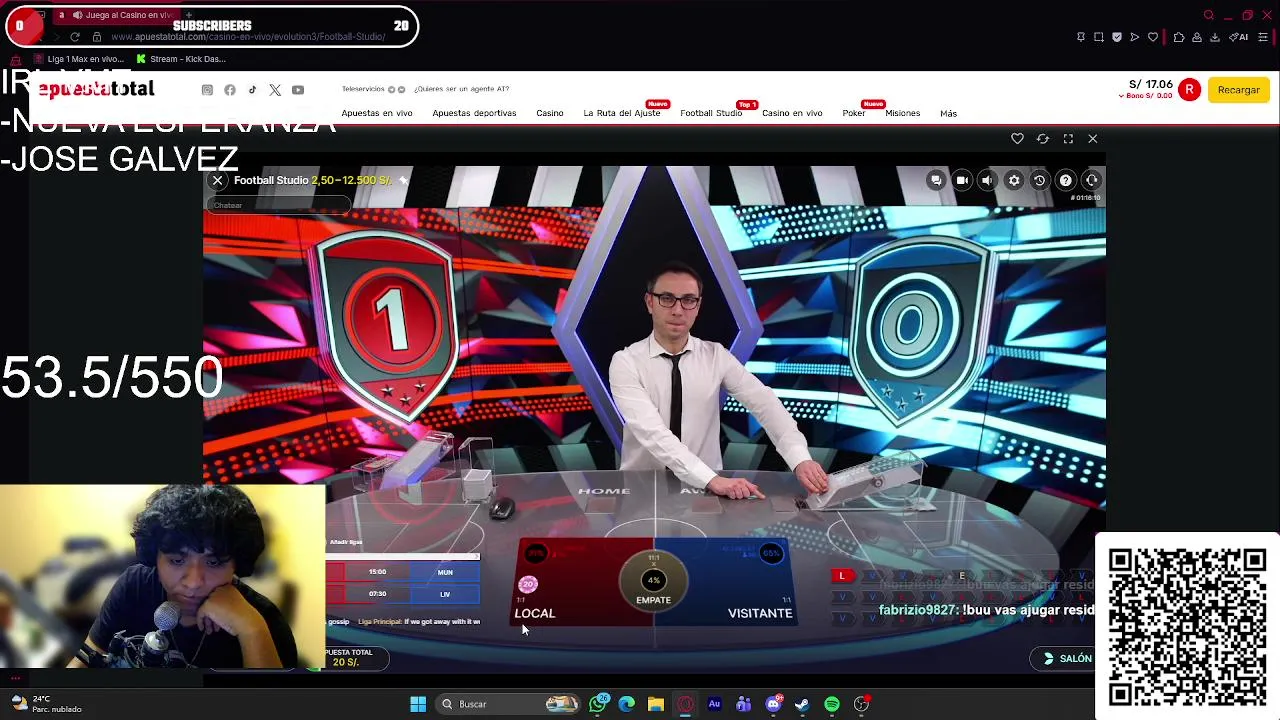Enter fullscreen mode for the game

click(1068, 139)
